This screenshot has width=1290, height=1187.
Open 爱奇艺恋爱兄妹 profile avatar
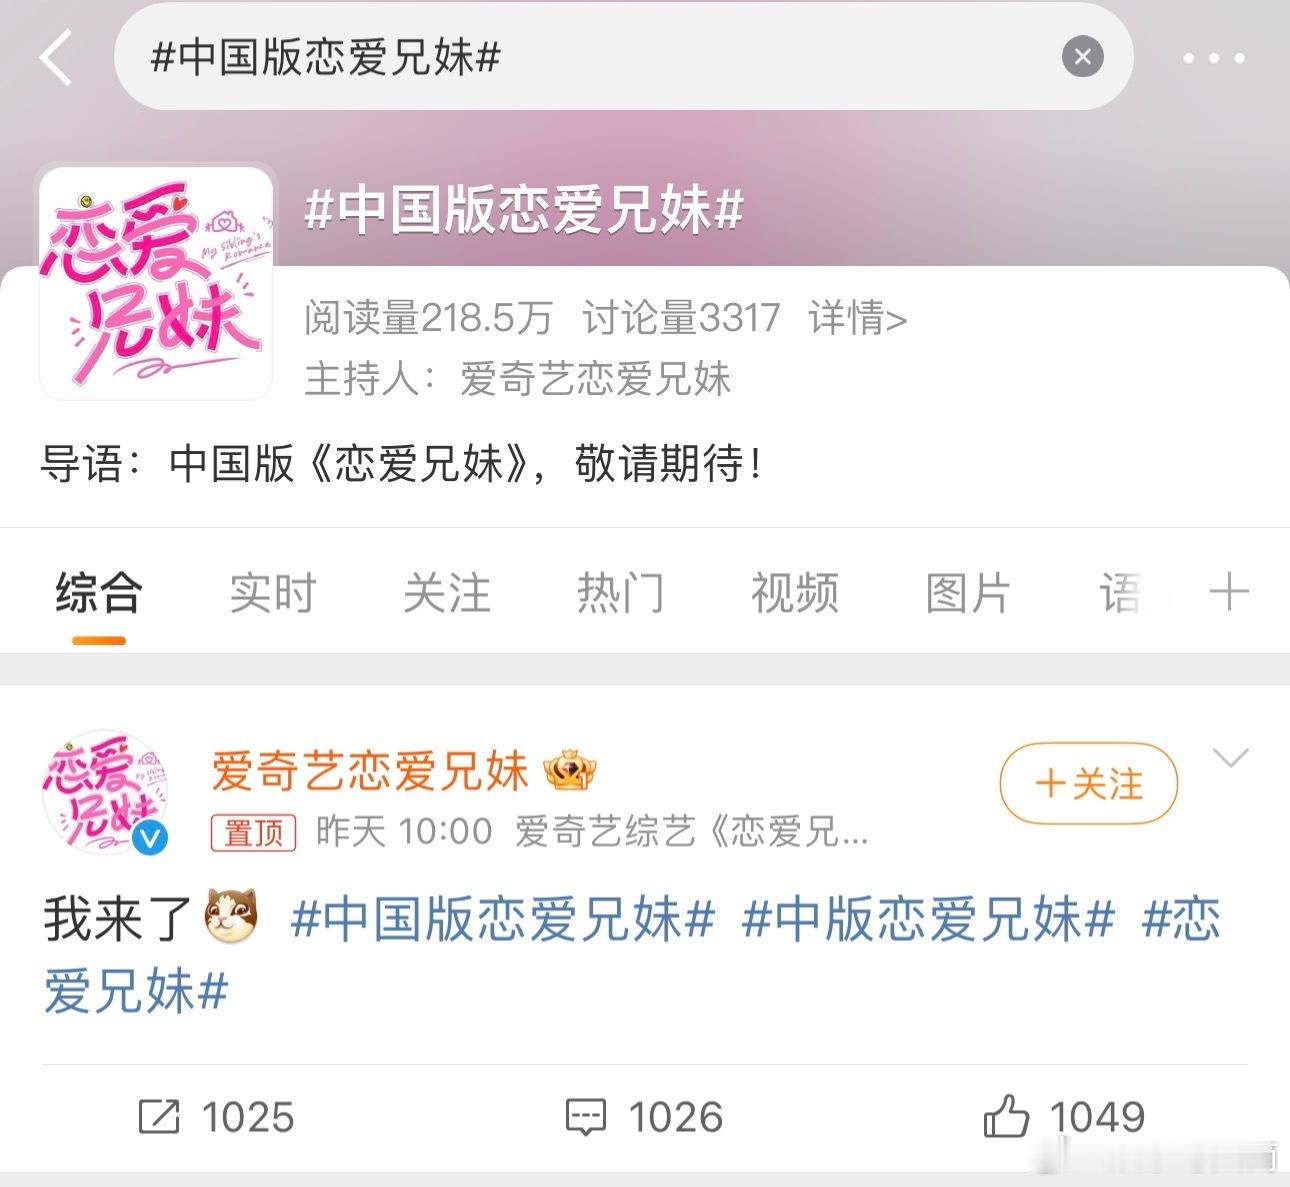tap(105, 792)
